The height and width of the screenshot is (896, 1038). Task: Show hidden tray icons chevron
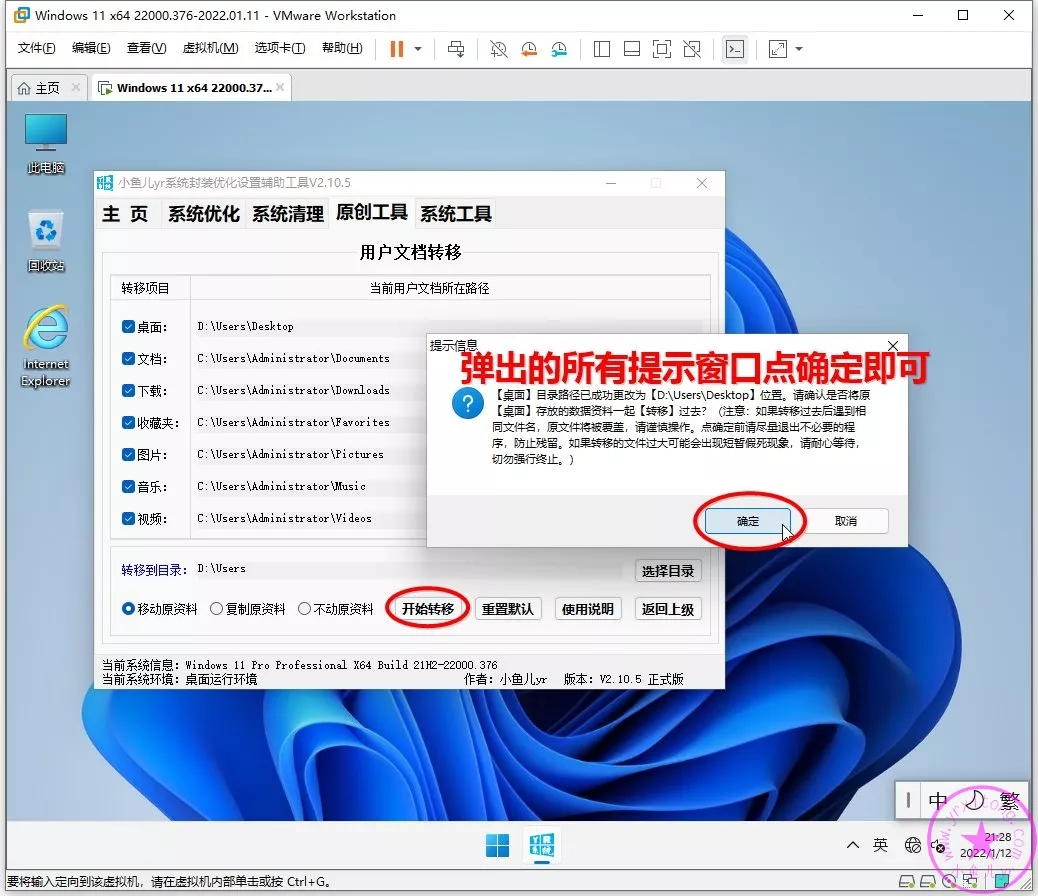[x=852, y=845]
